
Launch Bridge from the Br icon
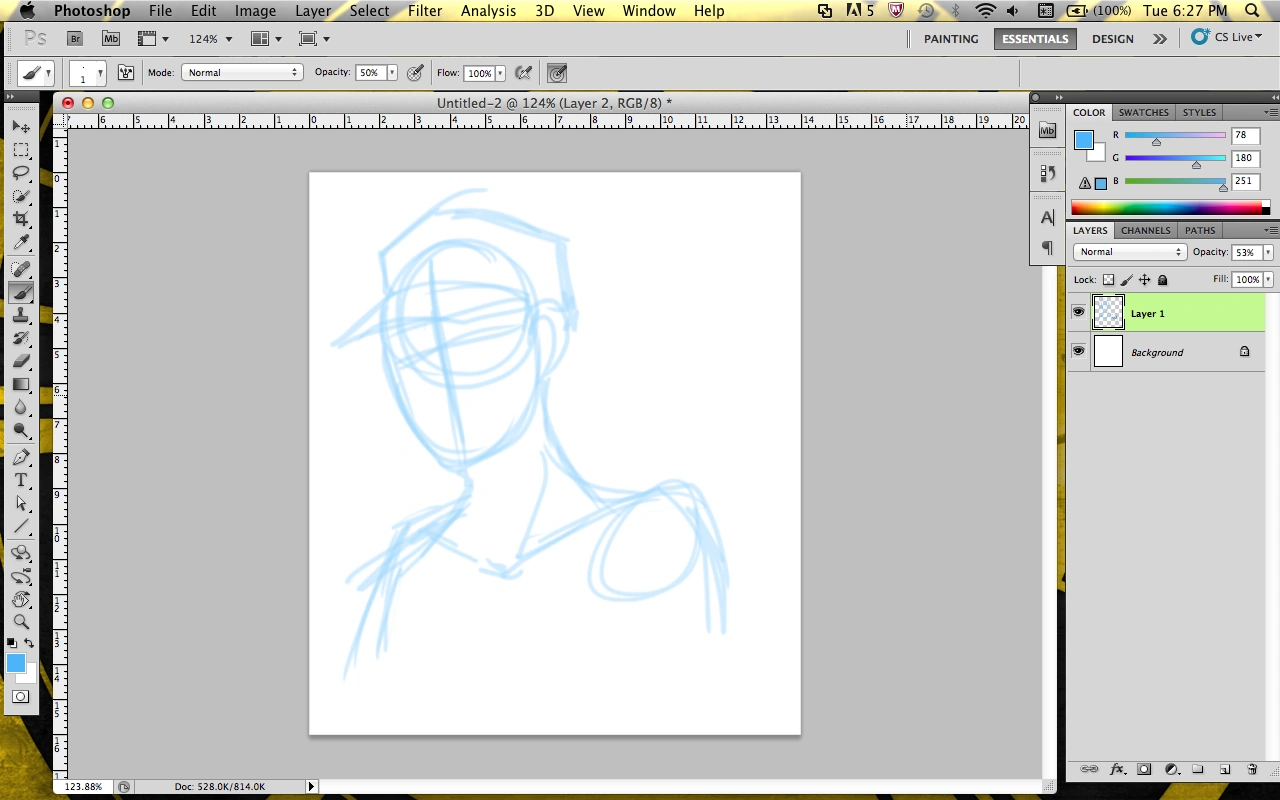coord(75,39)
